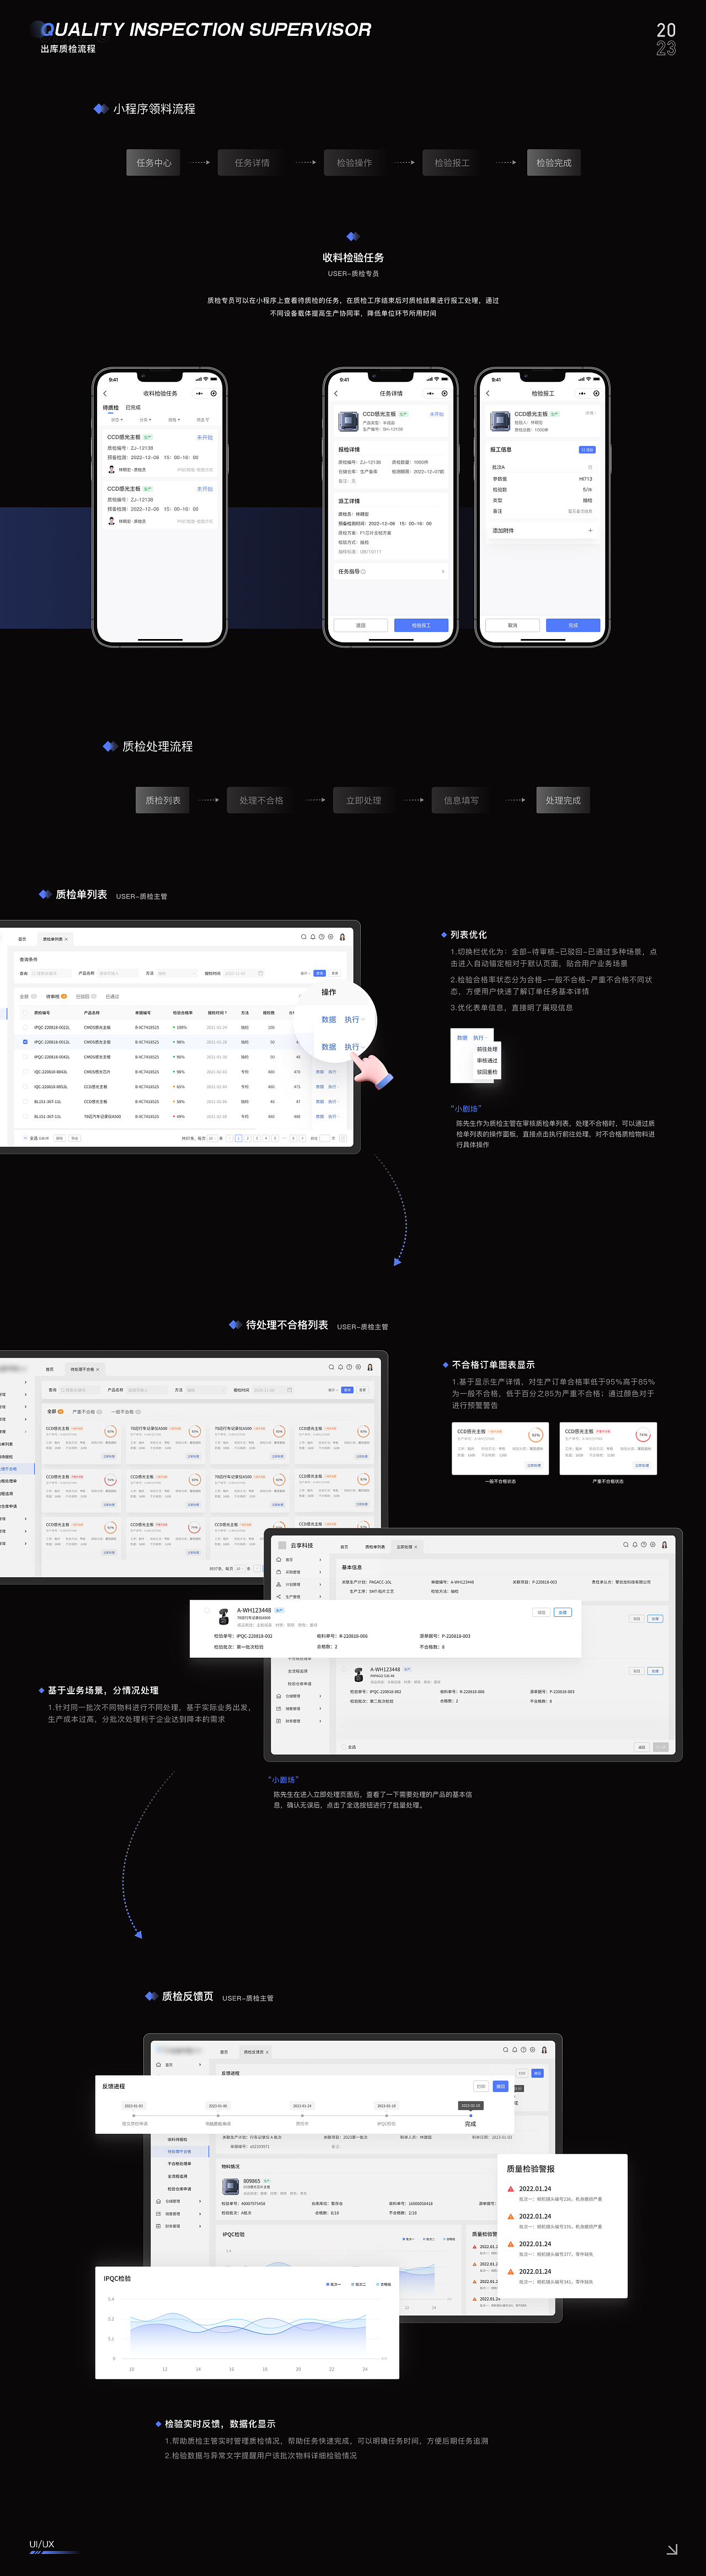
Task: Tap the 筛选 filter icon in phone
Action: (203, 420)
